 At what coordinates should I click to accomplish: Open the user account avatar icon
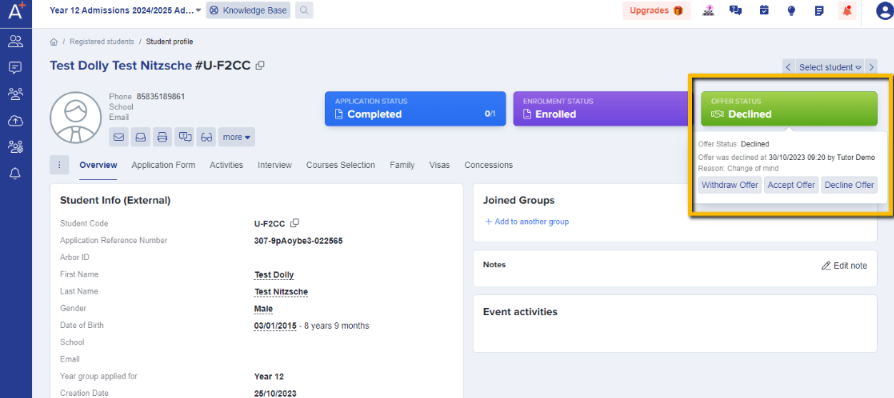pos(884,11)
